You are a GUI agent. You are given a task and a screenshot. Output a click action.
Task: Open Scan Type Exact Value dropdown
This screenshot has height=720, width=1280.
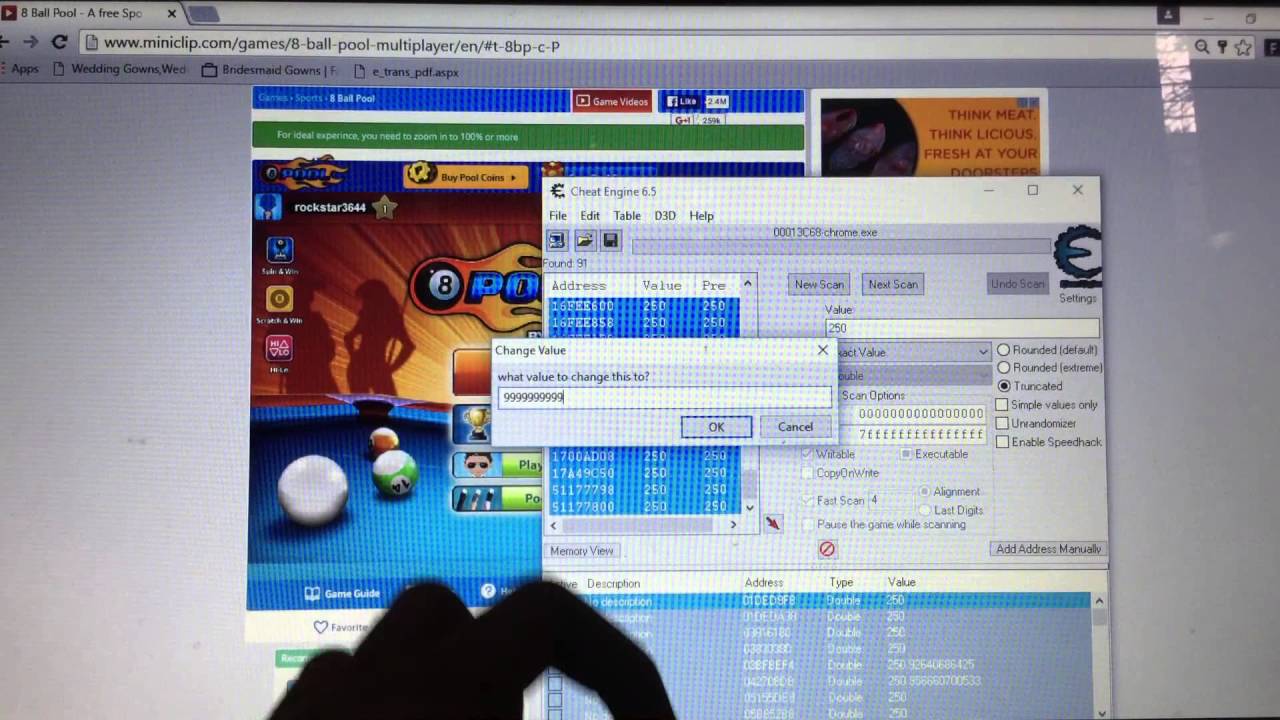pyautogui.click(x=983, y=352)
